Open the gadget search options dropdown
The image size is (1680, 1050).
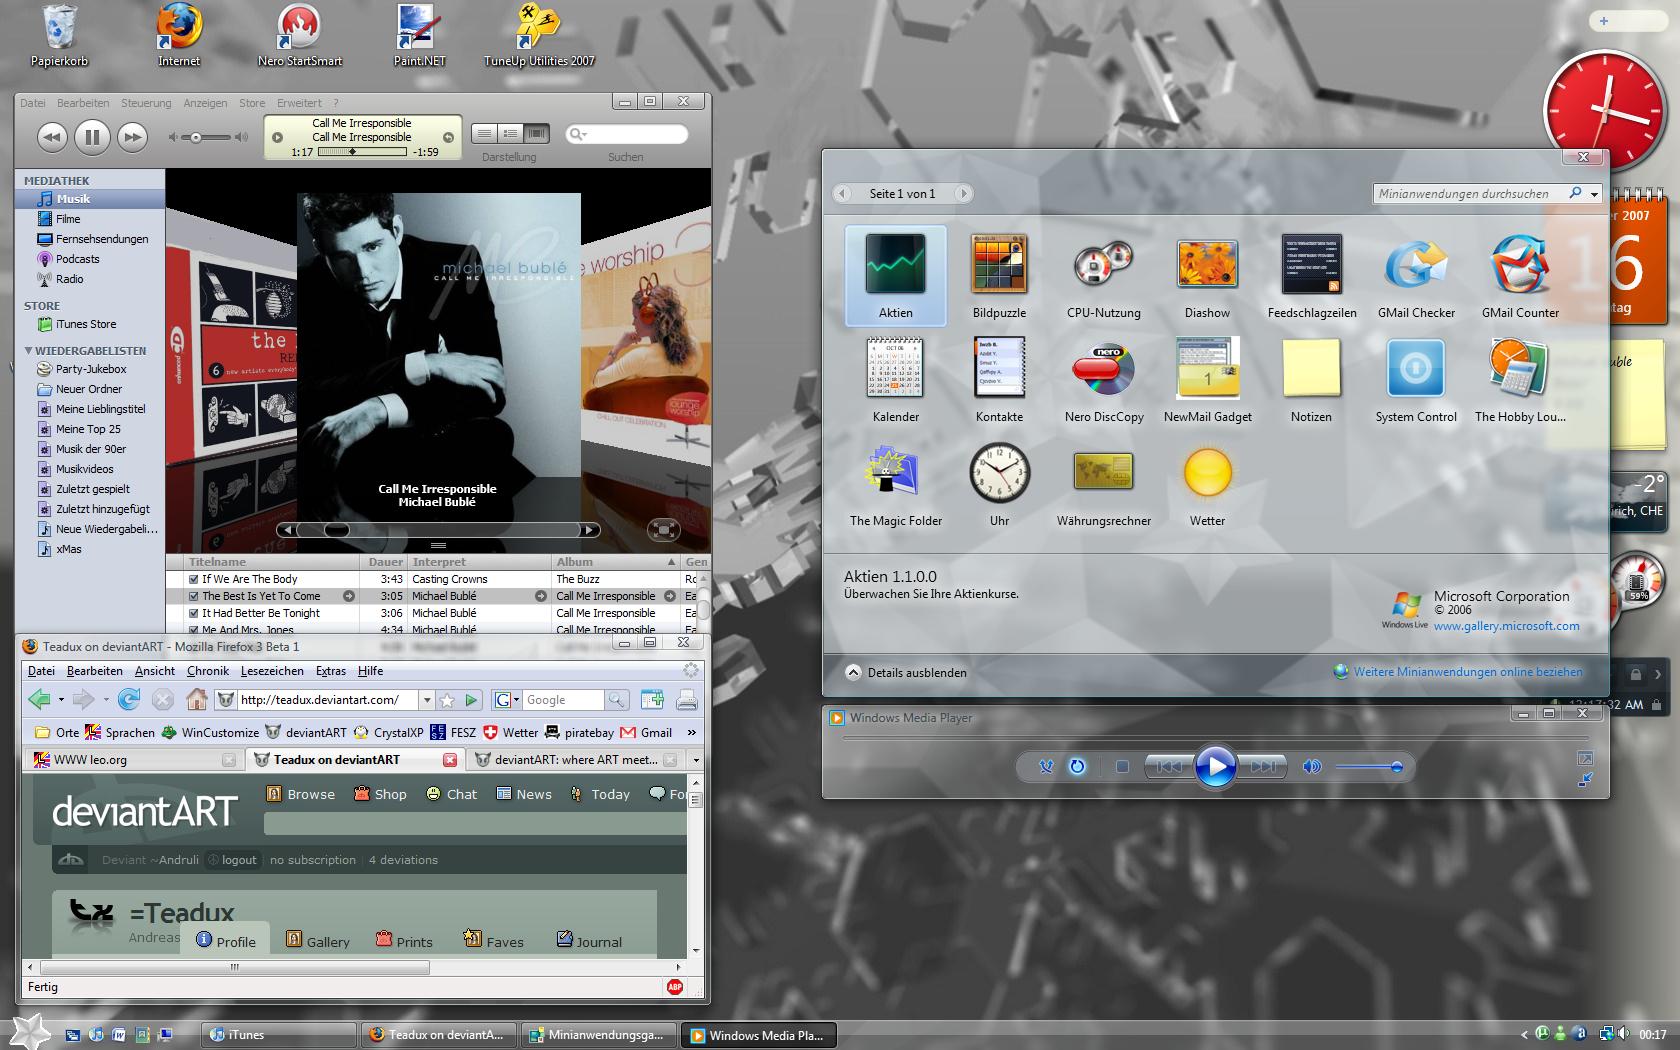click(1595, 194)
